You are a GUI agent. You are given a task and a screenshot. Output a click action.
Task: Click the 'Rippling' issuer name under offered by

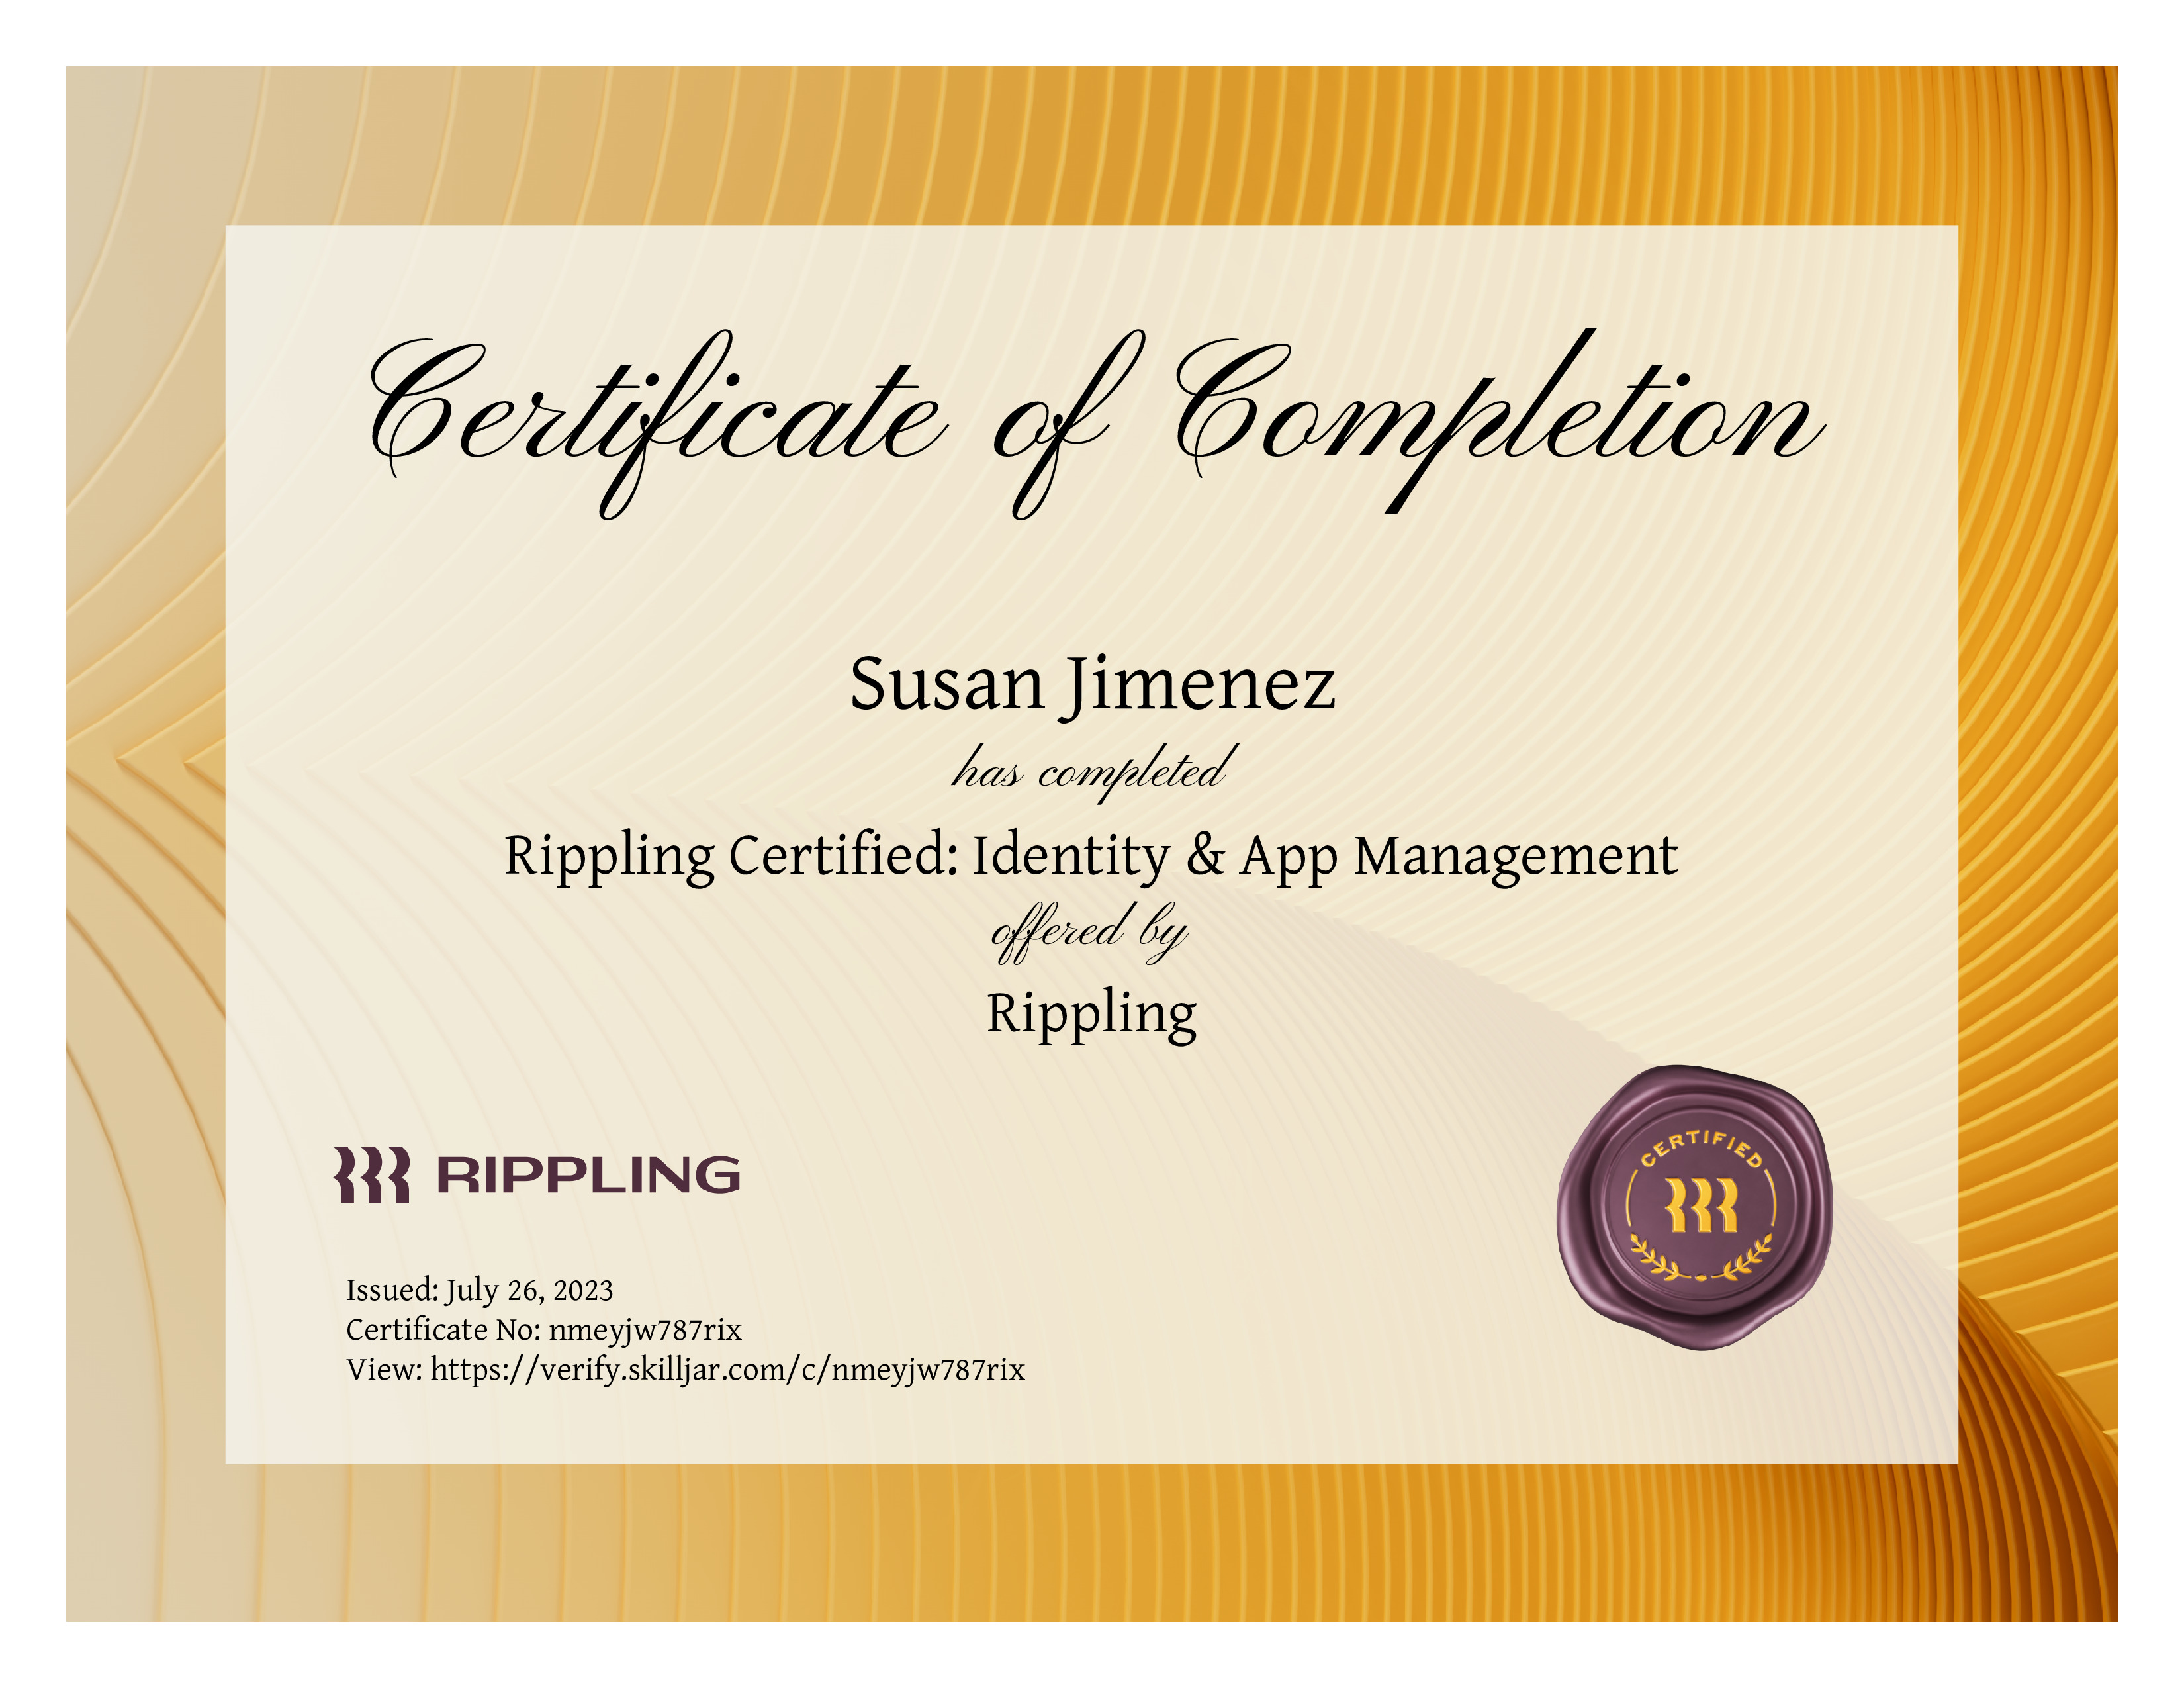click(x=1092, y=1016)
